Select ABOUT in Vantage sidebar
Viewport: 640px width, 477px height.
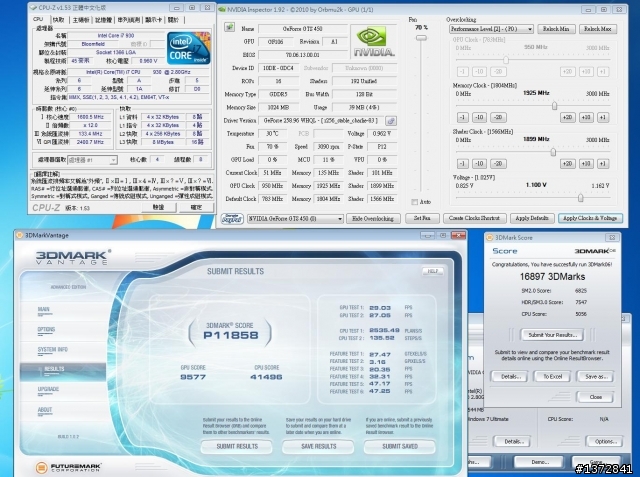tap(45, 410)
